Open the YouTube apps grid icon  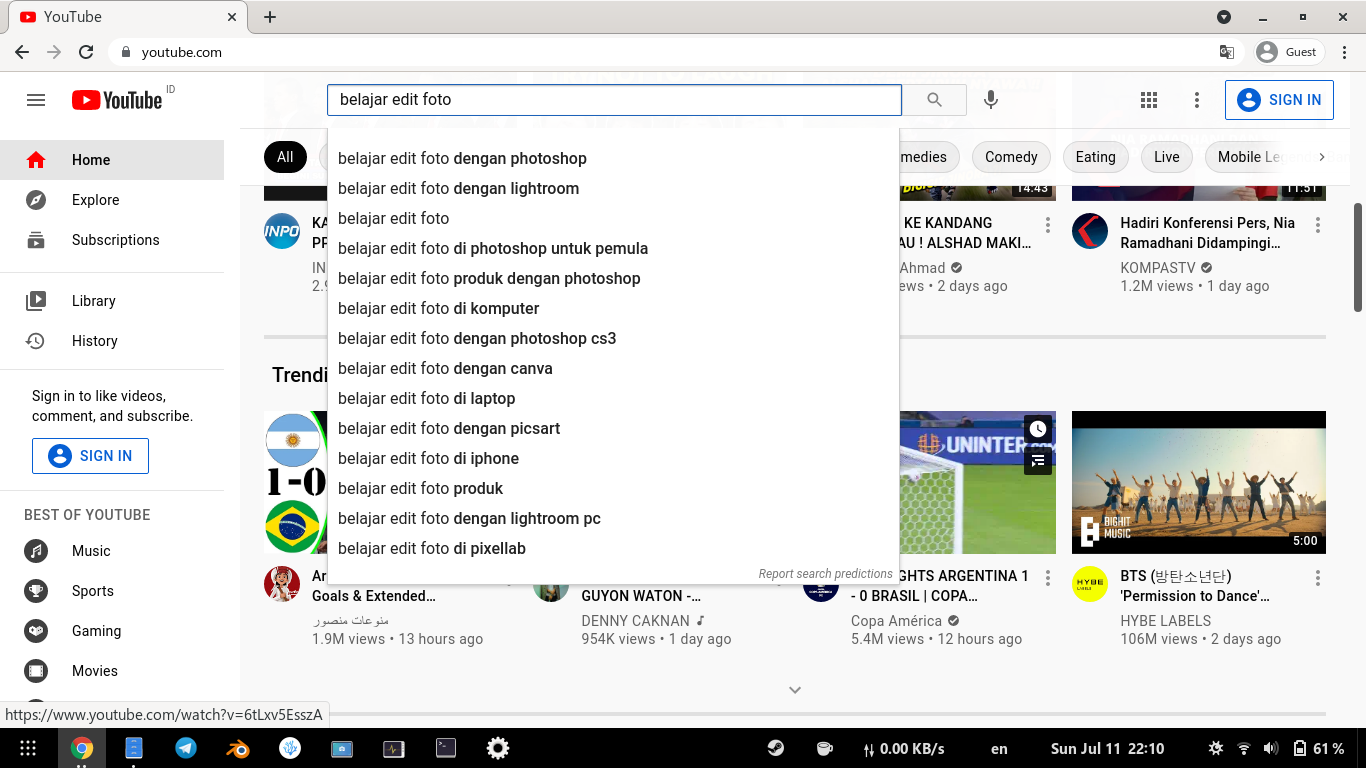click(1149, 100)
